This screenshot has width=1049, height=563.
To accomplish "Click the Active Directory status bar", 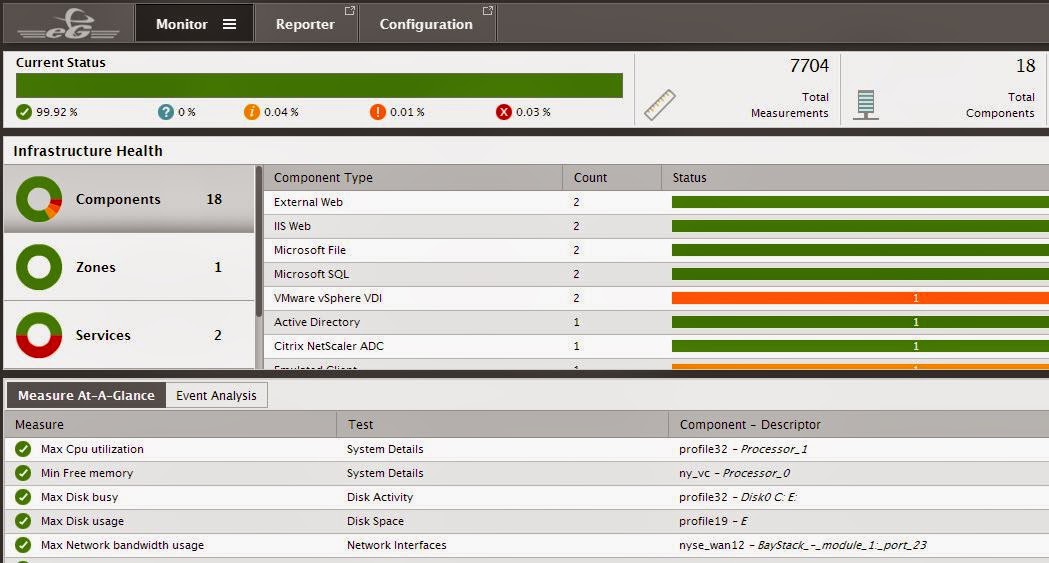I will [860, 322].
